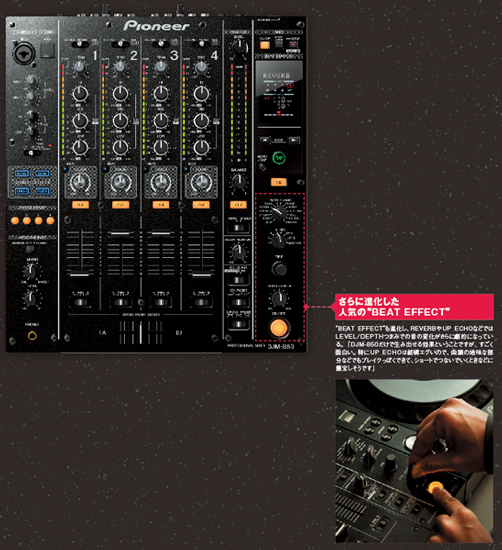The image size is (502, 550).
Task: Click the Pioneer logo on the mixer
Action: pyautogui.click(x=156, y=26)
